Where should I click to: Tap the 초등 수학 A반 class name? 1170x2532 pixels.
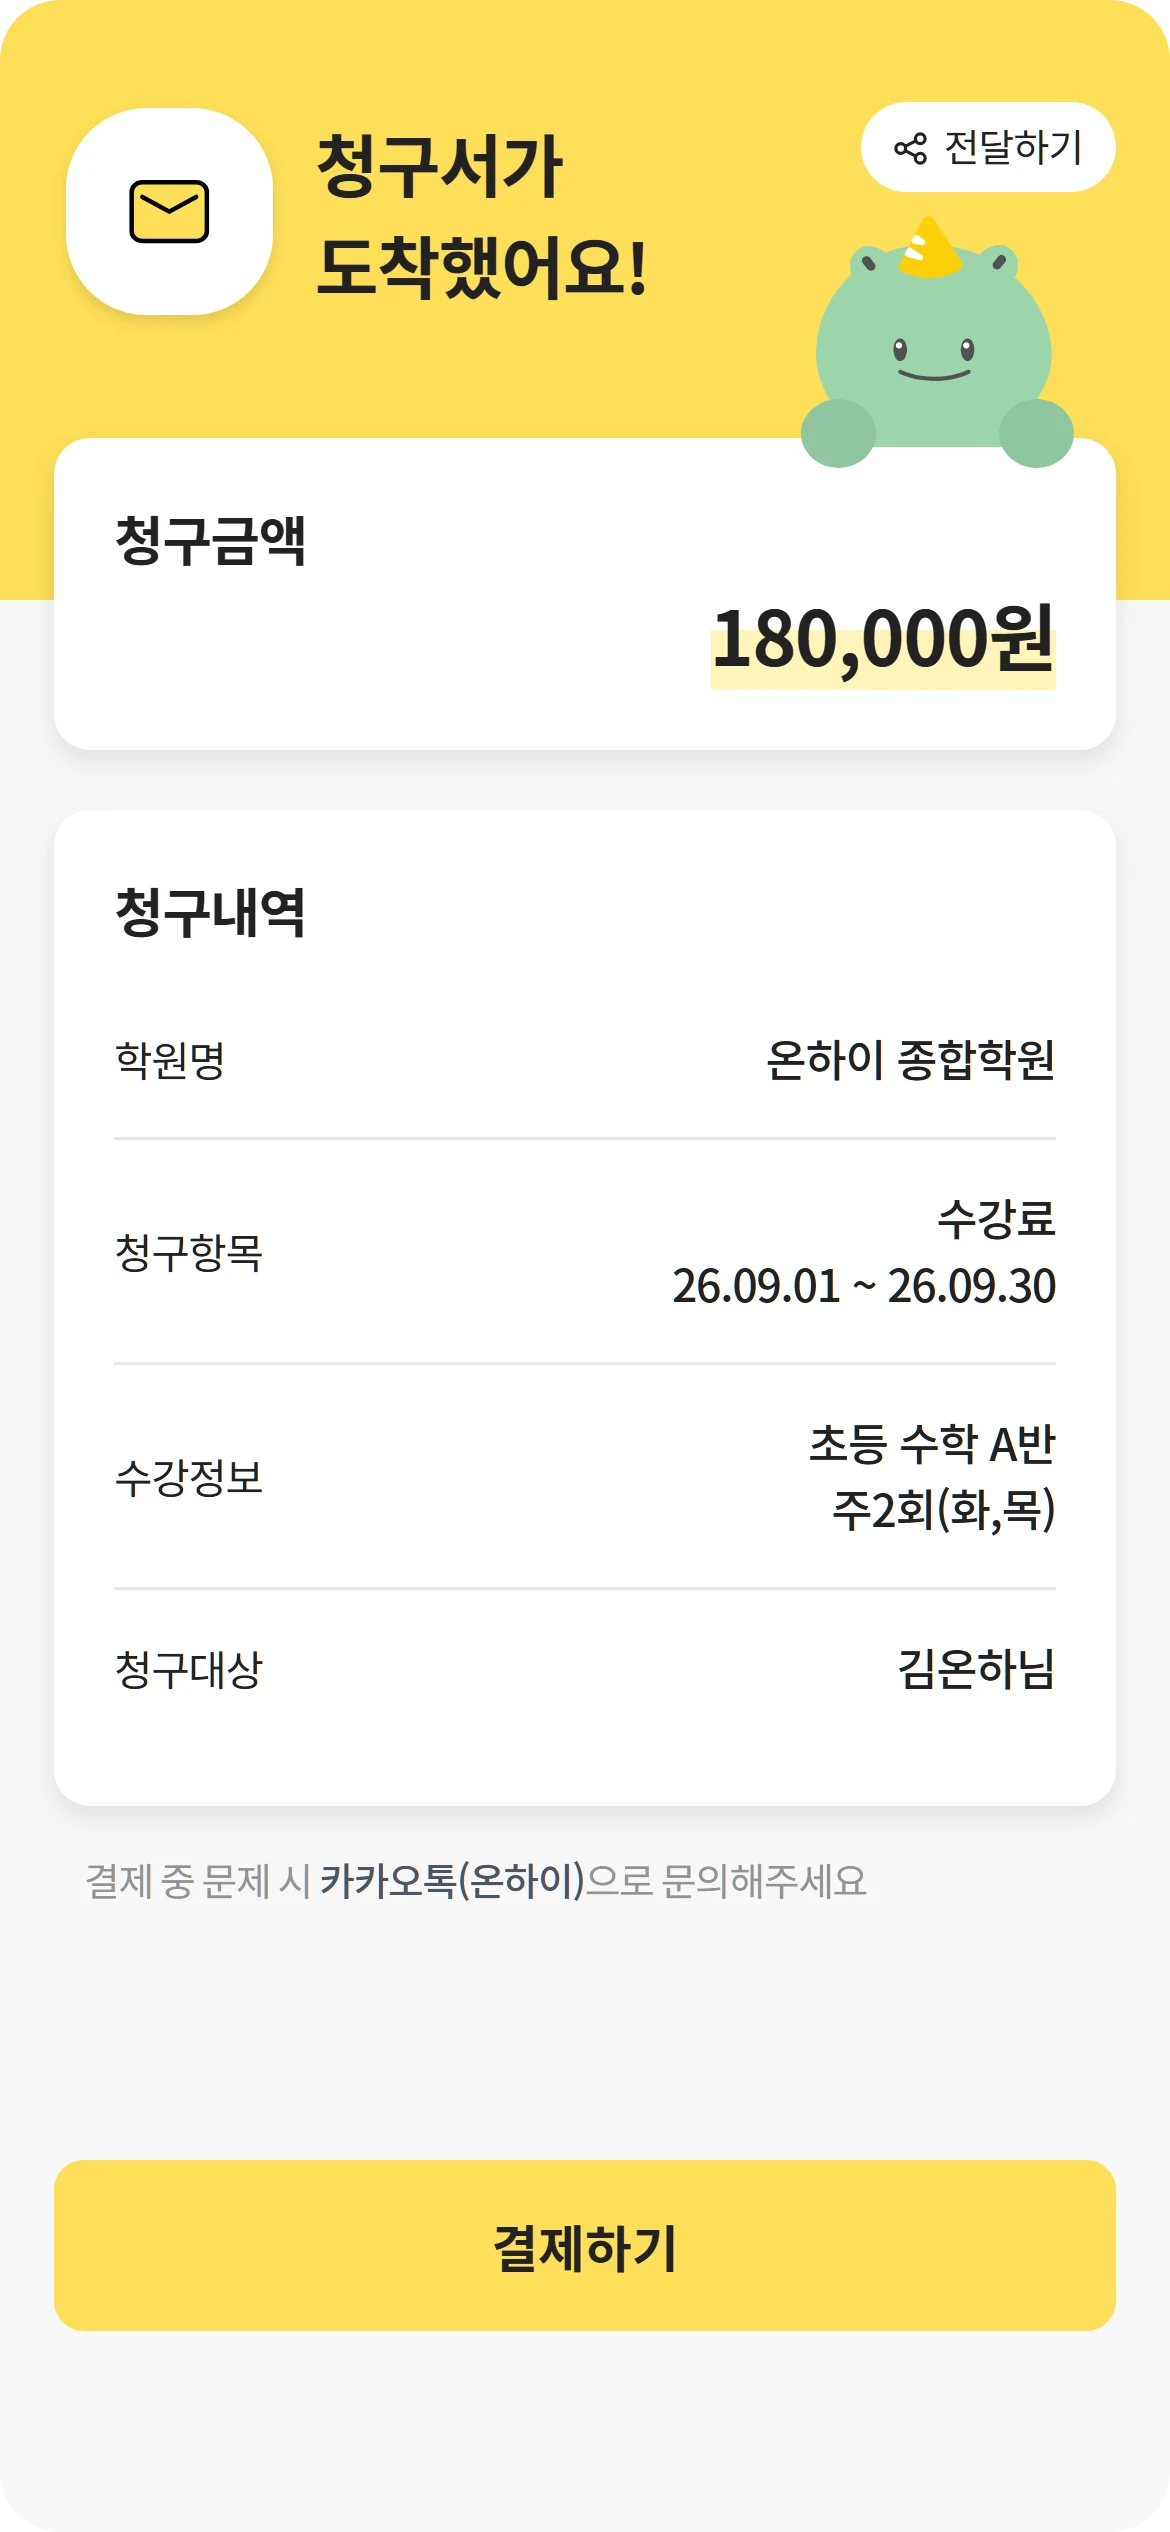932,1444
